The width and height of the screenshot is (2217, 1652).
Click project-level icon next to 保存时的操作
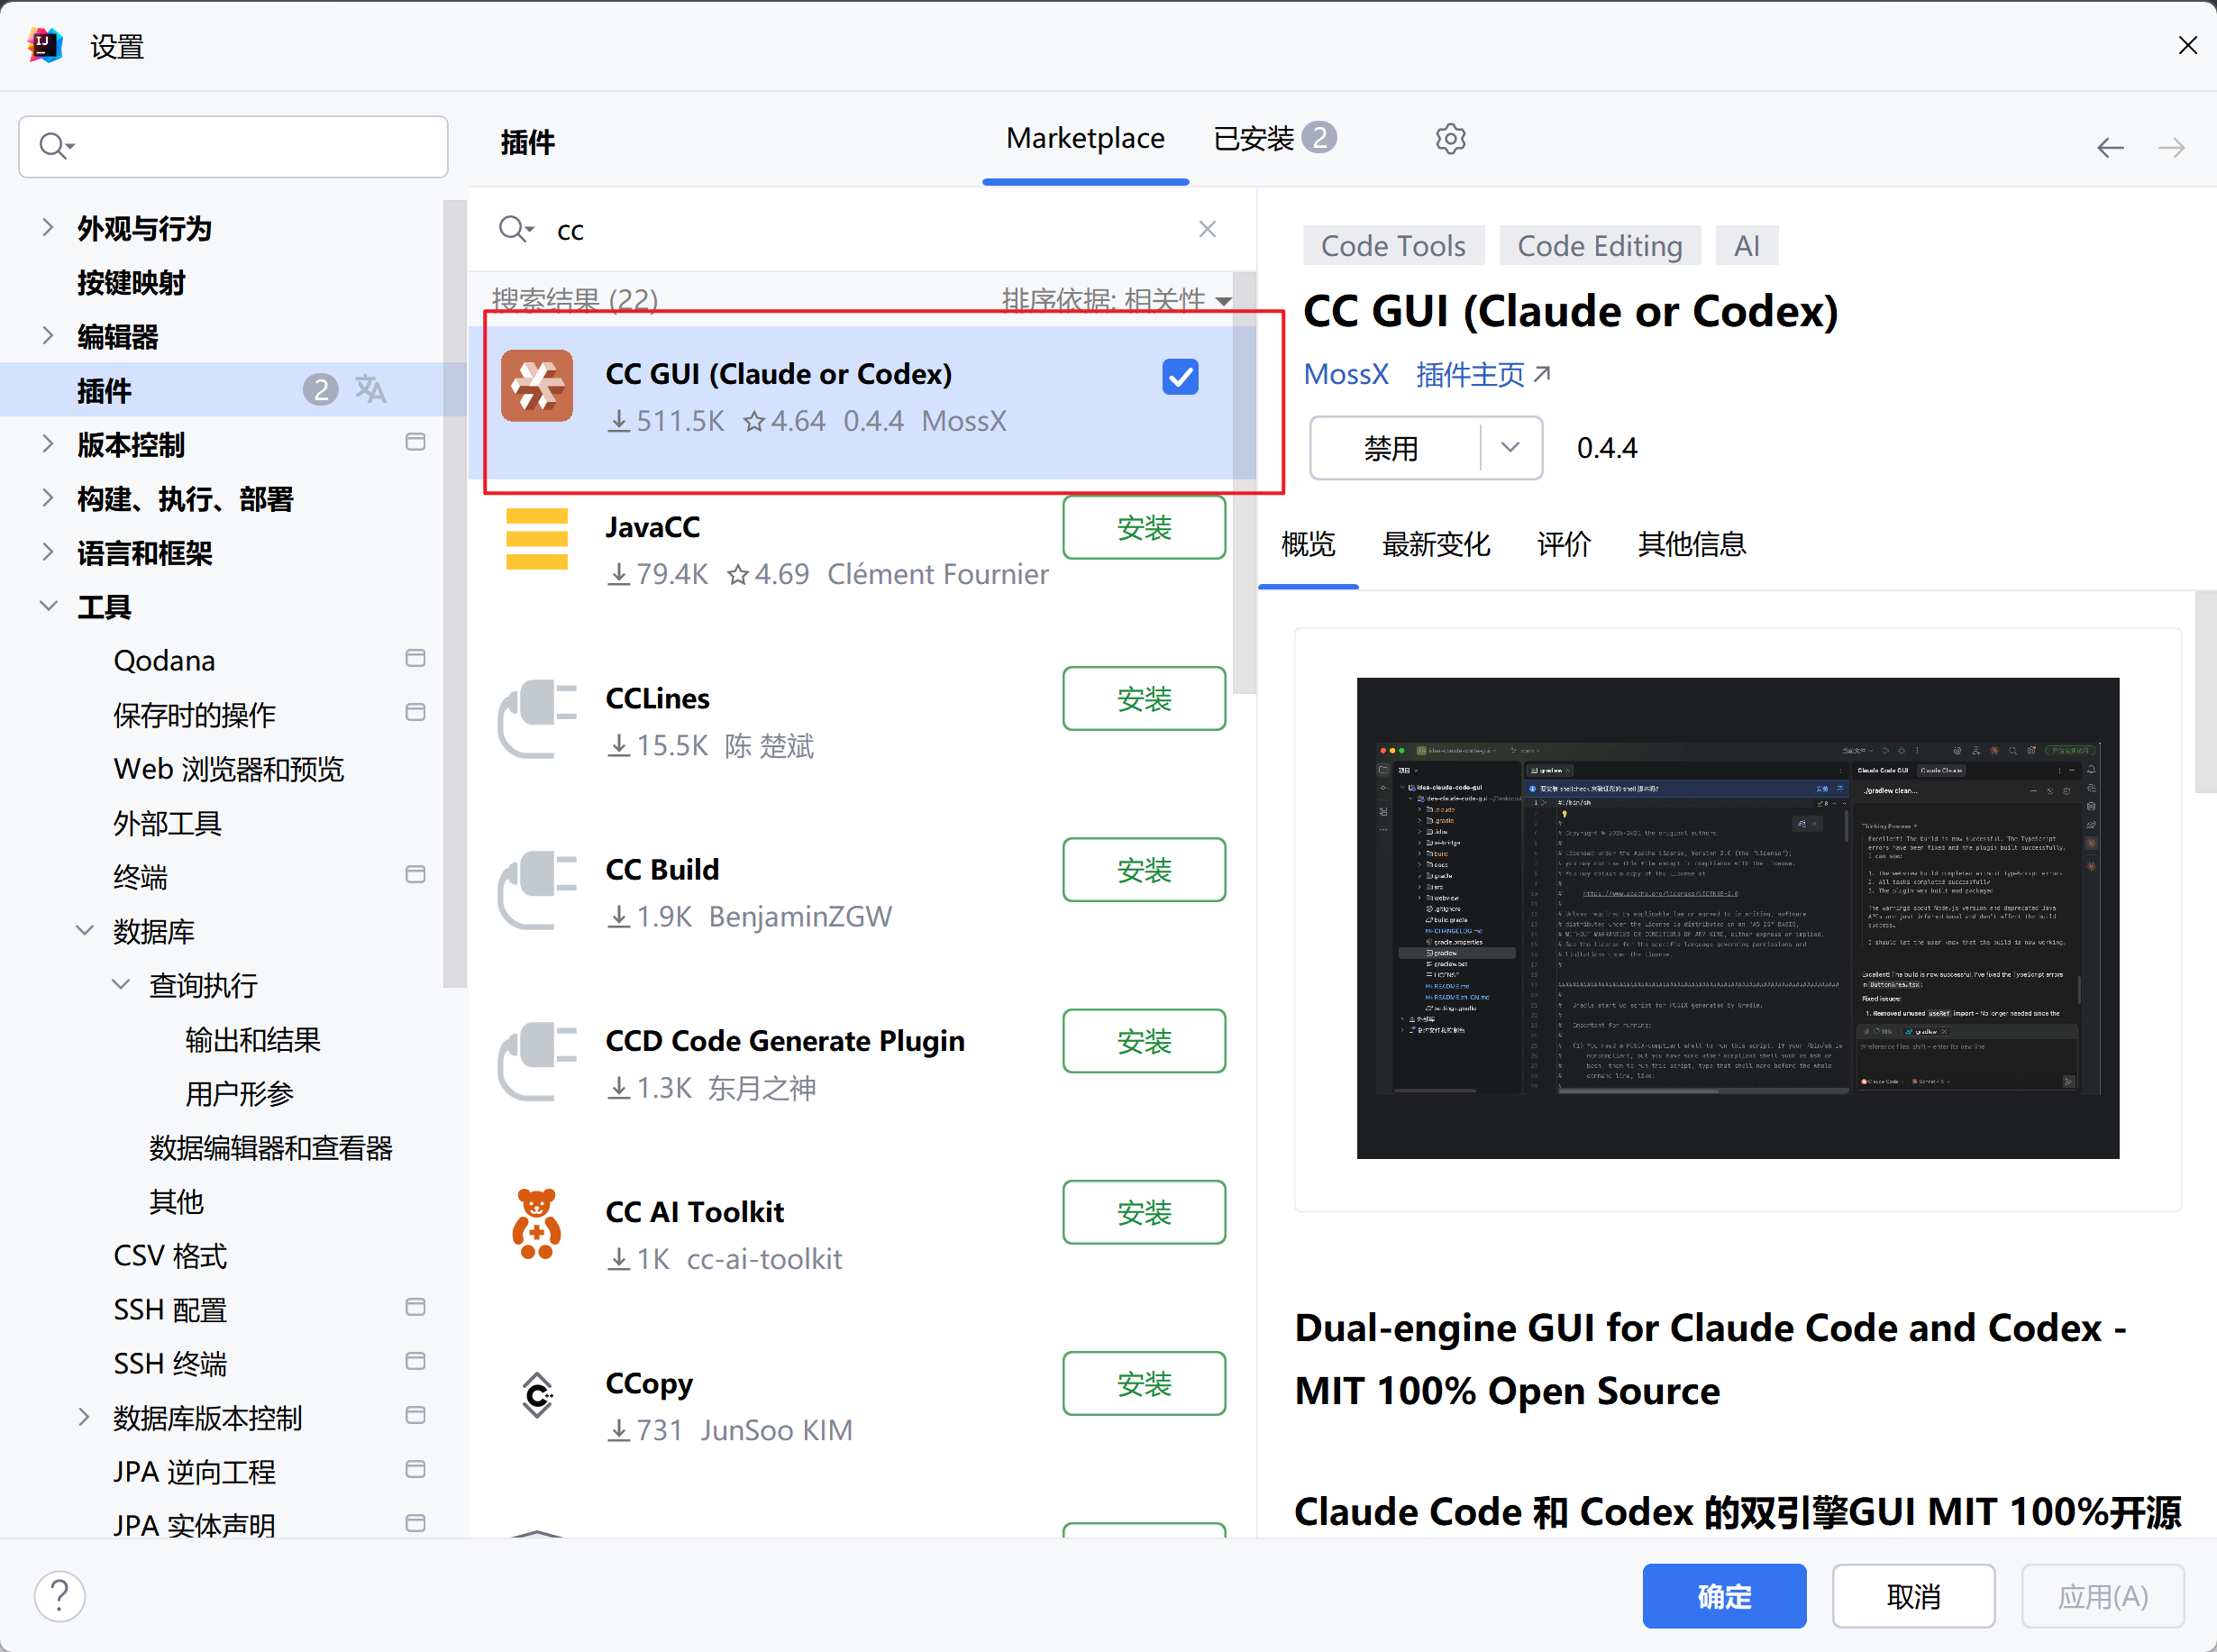415,712
